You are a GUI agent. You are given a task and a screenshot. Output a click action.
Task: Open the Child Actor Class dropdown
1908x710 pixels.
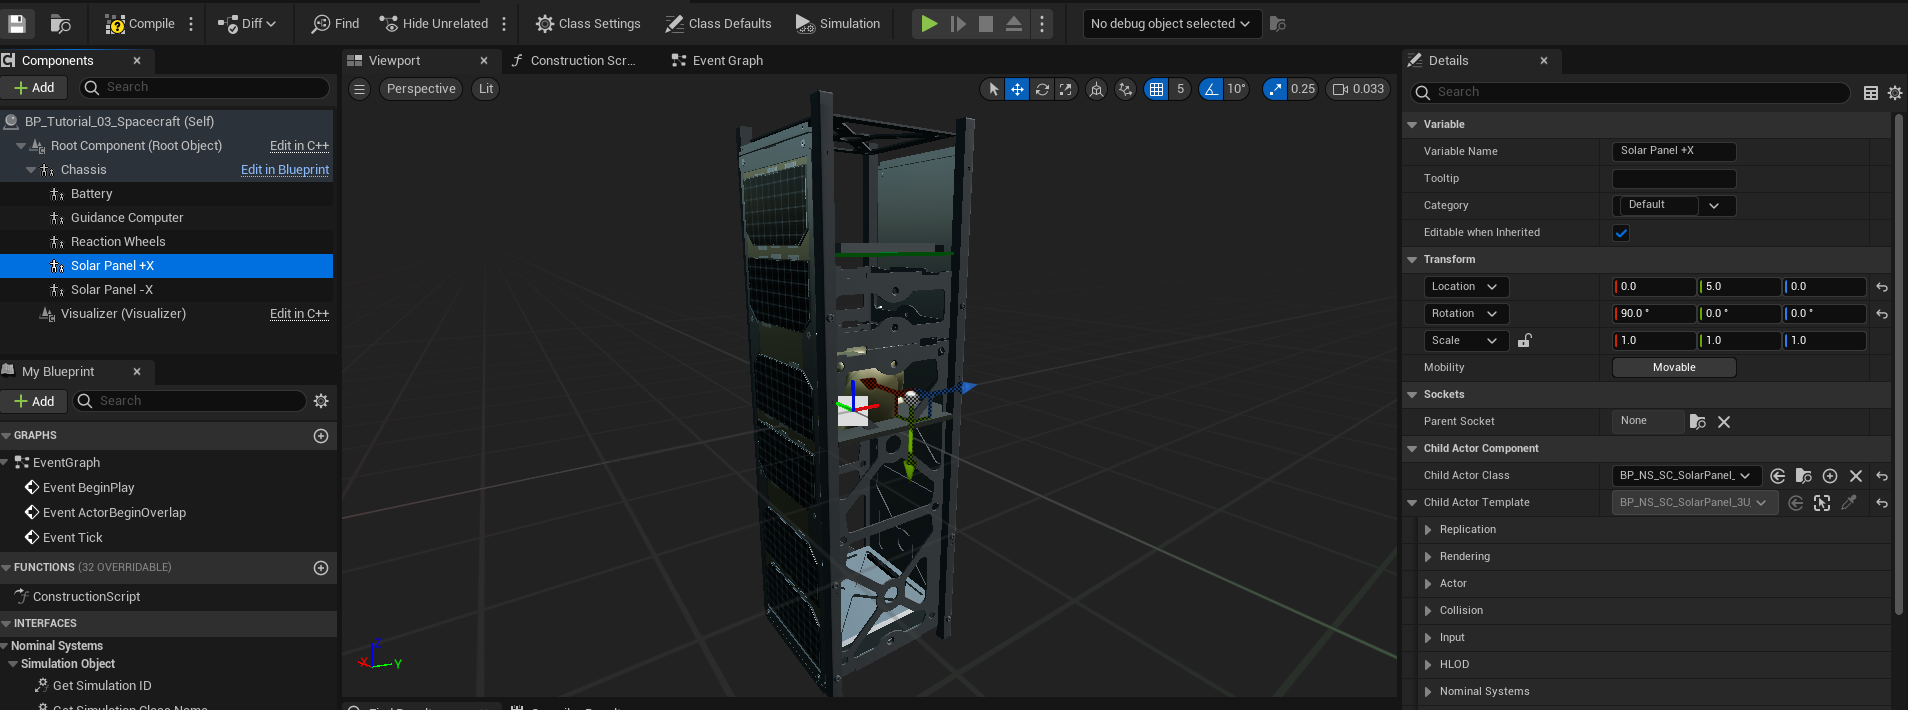click(1685, 476)
